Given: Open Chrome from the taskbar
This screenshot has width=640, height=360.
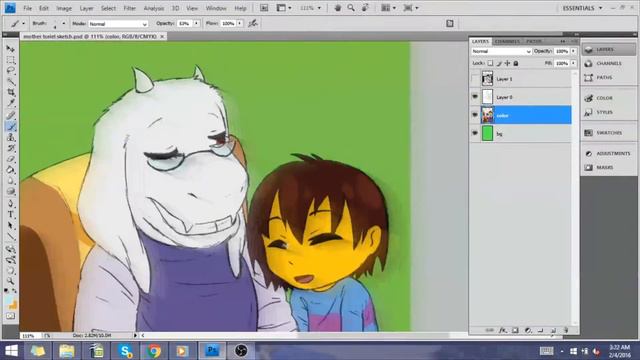Looking at the screenshot, I should coord(154,351).
